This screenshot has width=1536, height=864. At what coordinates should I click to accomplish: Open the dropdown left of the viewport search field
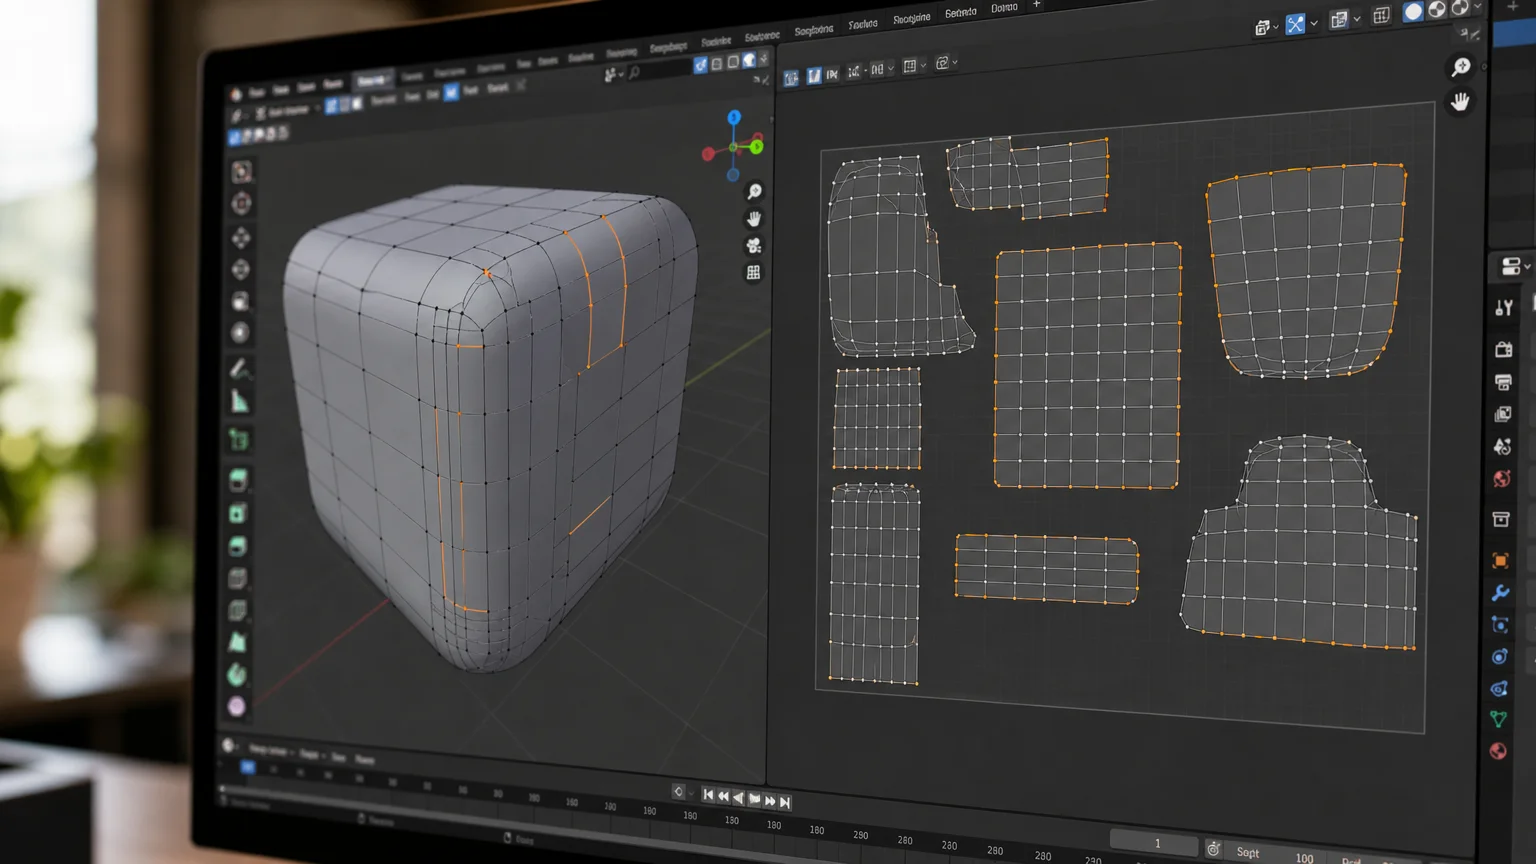coord(611,75)
